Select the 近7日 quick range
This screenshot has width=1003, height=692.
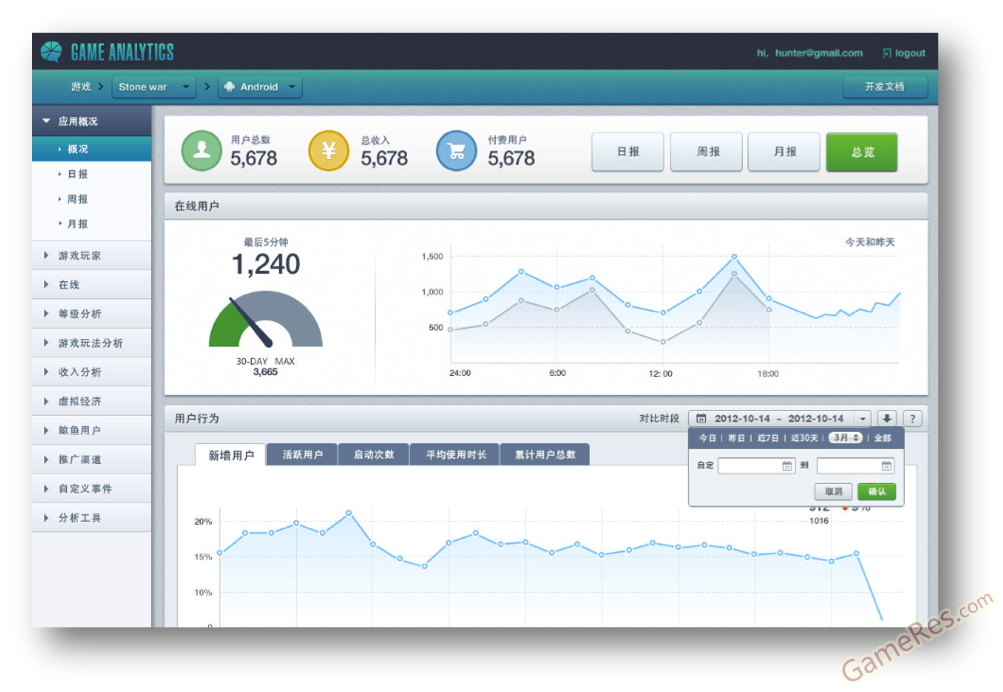pyautogui.click(x=768, y=438)
